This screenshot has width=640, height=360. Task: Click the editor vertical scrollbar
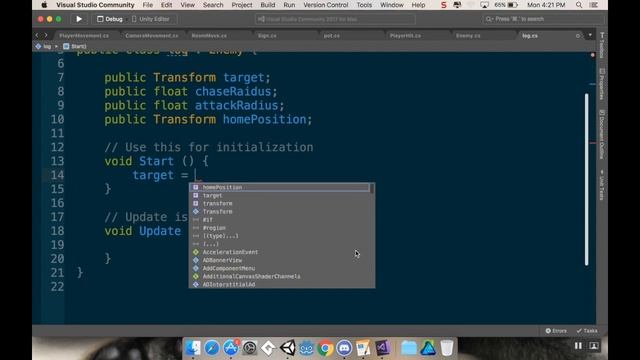[587, 180]
